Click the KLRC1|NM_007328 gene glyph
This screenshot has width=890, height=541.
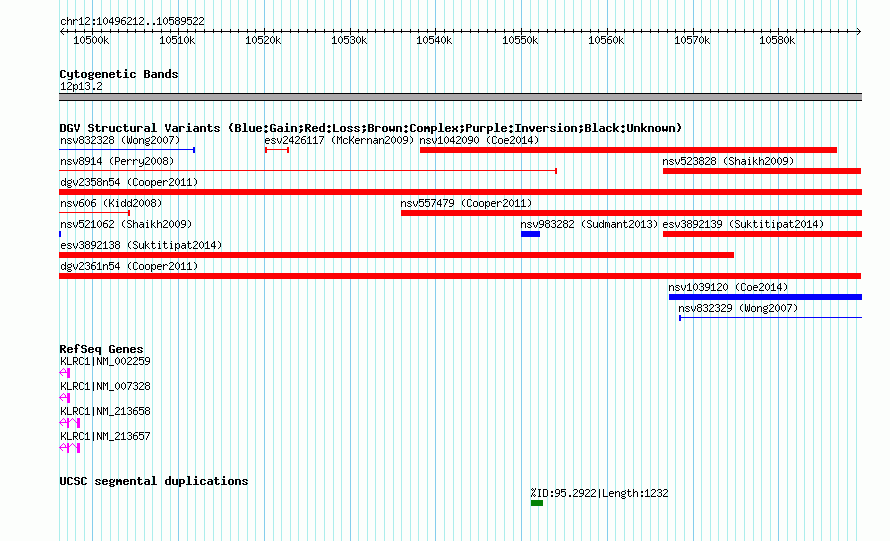[x=65, y=398]
